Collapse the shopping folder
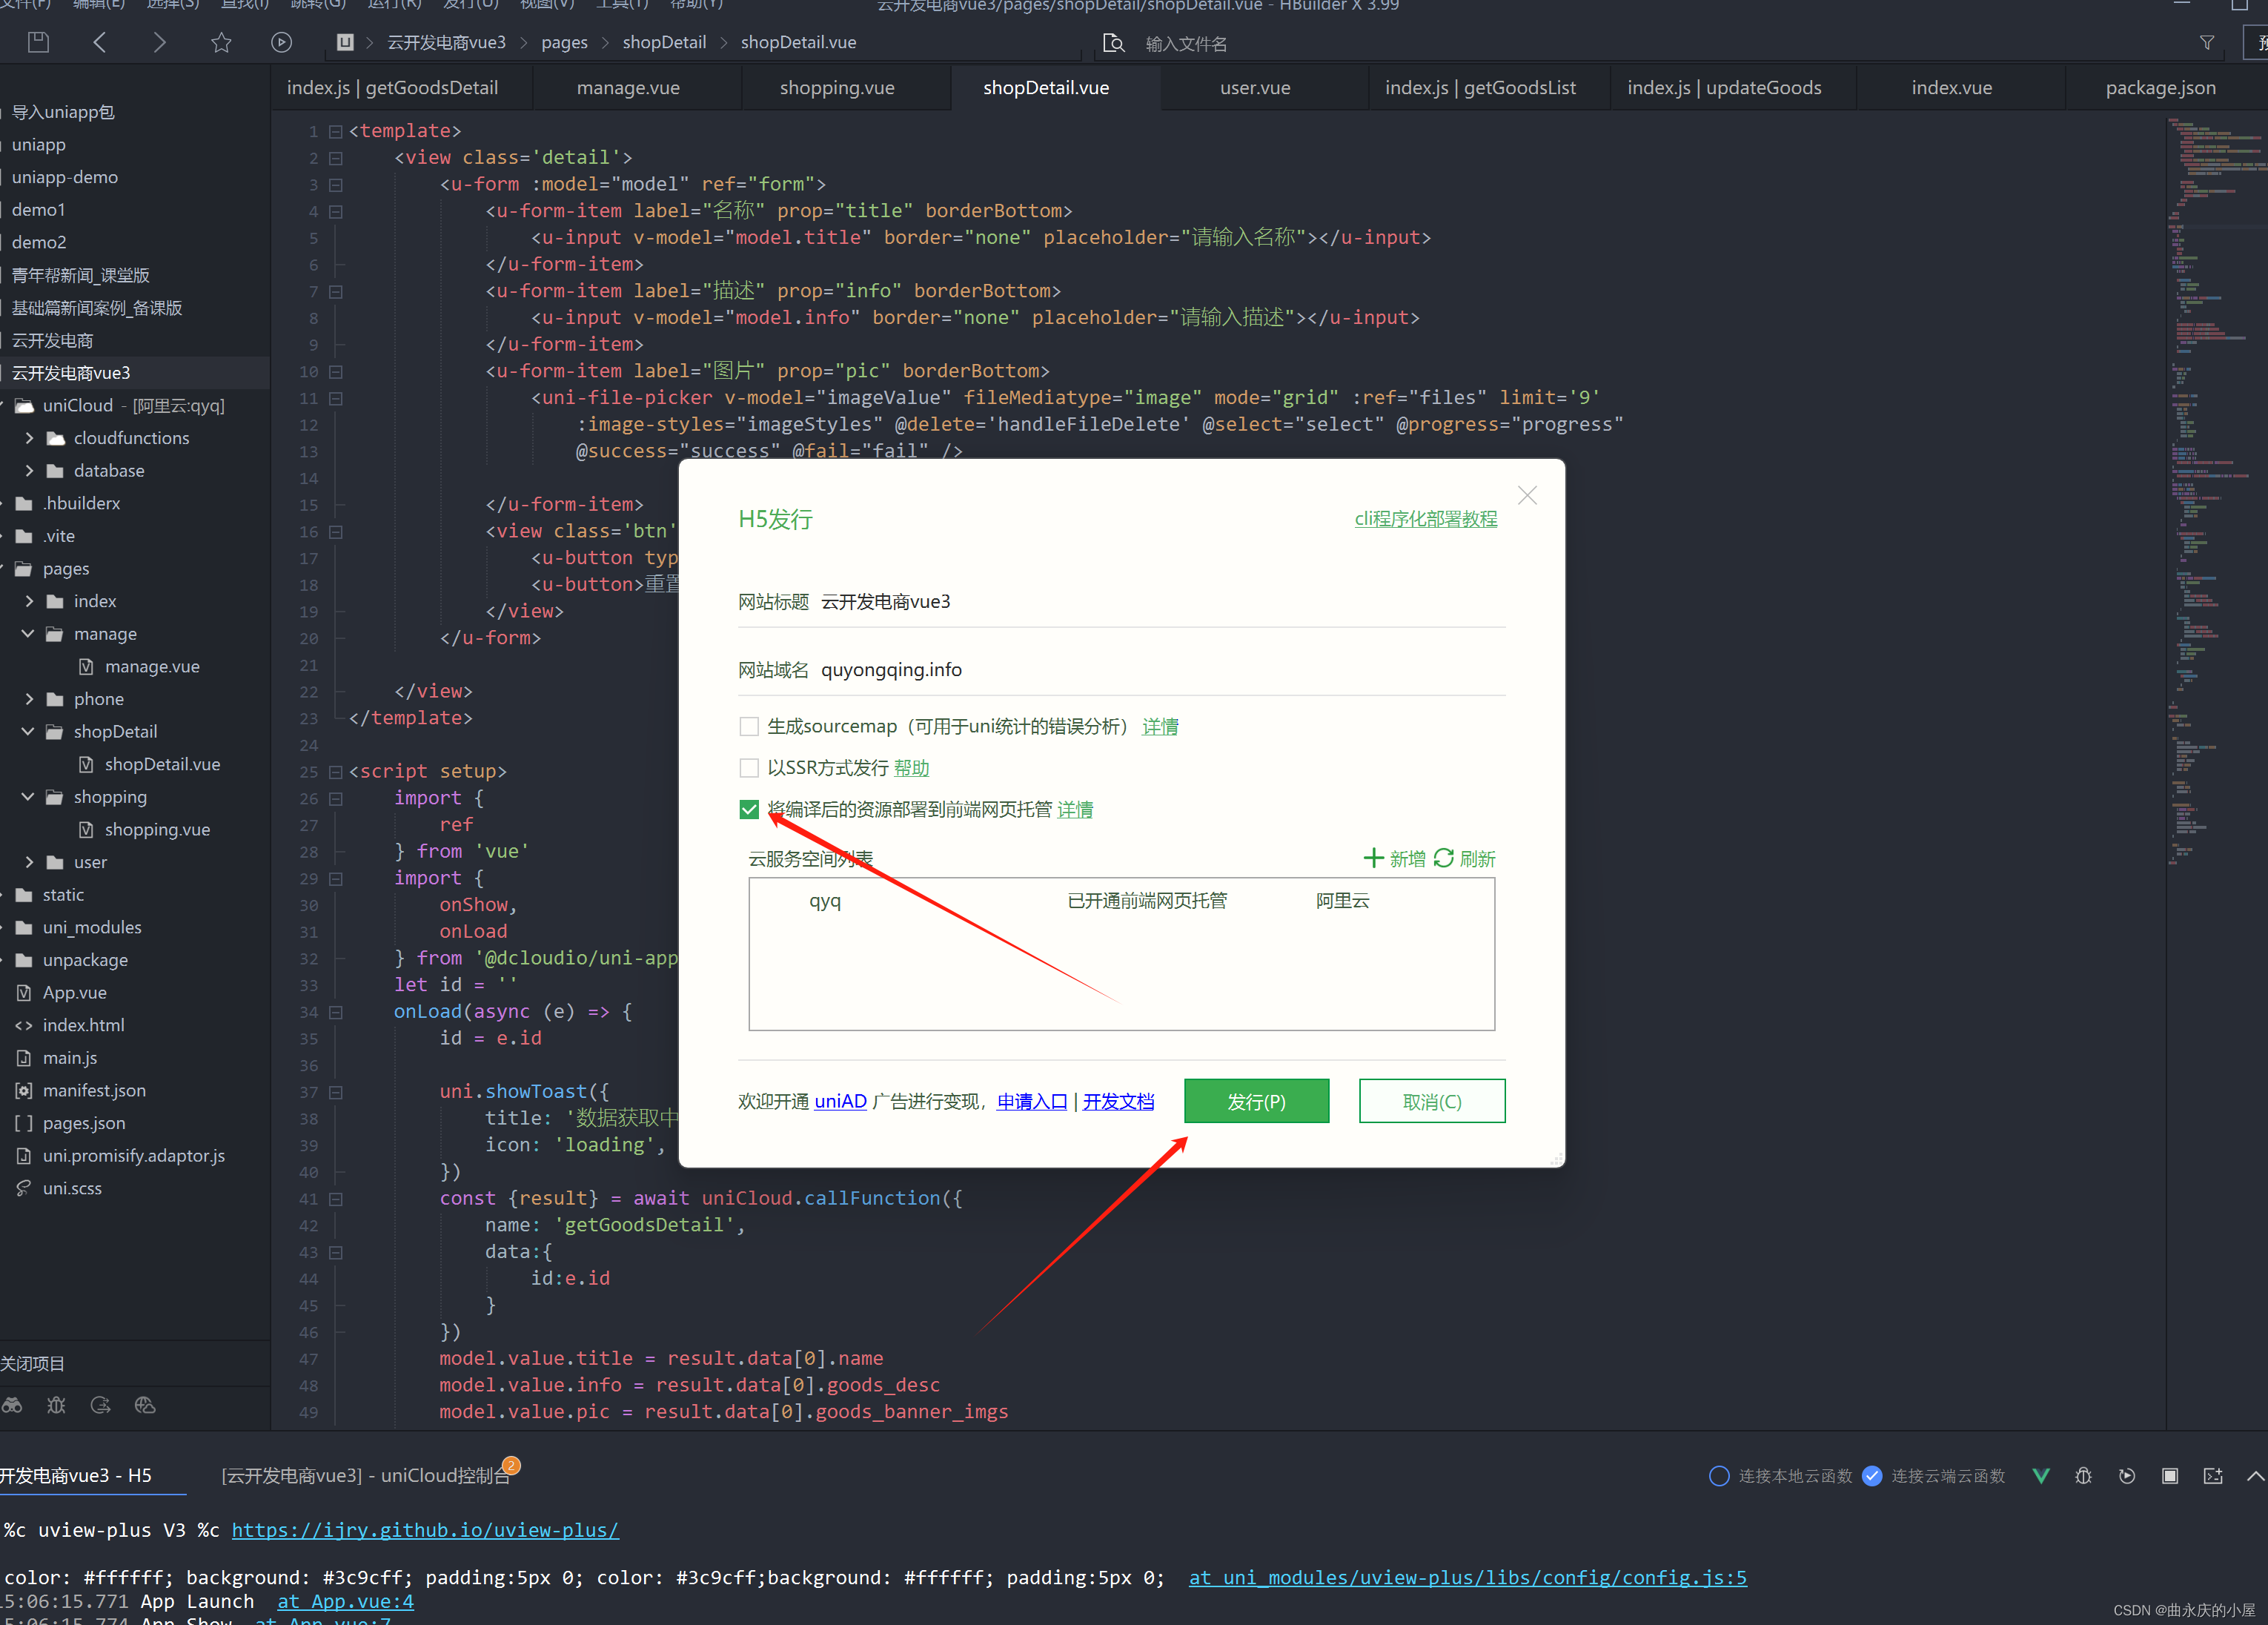 [x=29, y=796]
